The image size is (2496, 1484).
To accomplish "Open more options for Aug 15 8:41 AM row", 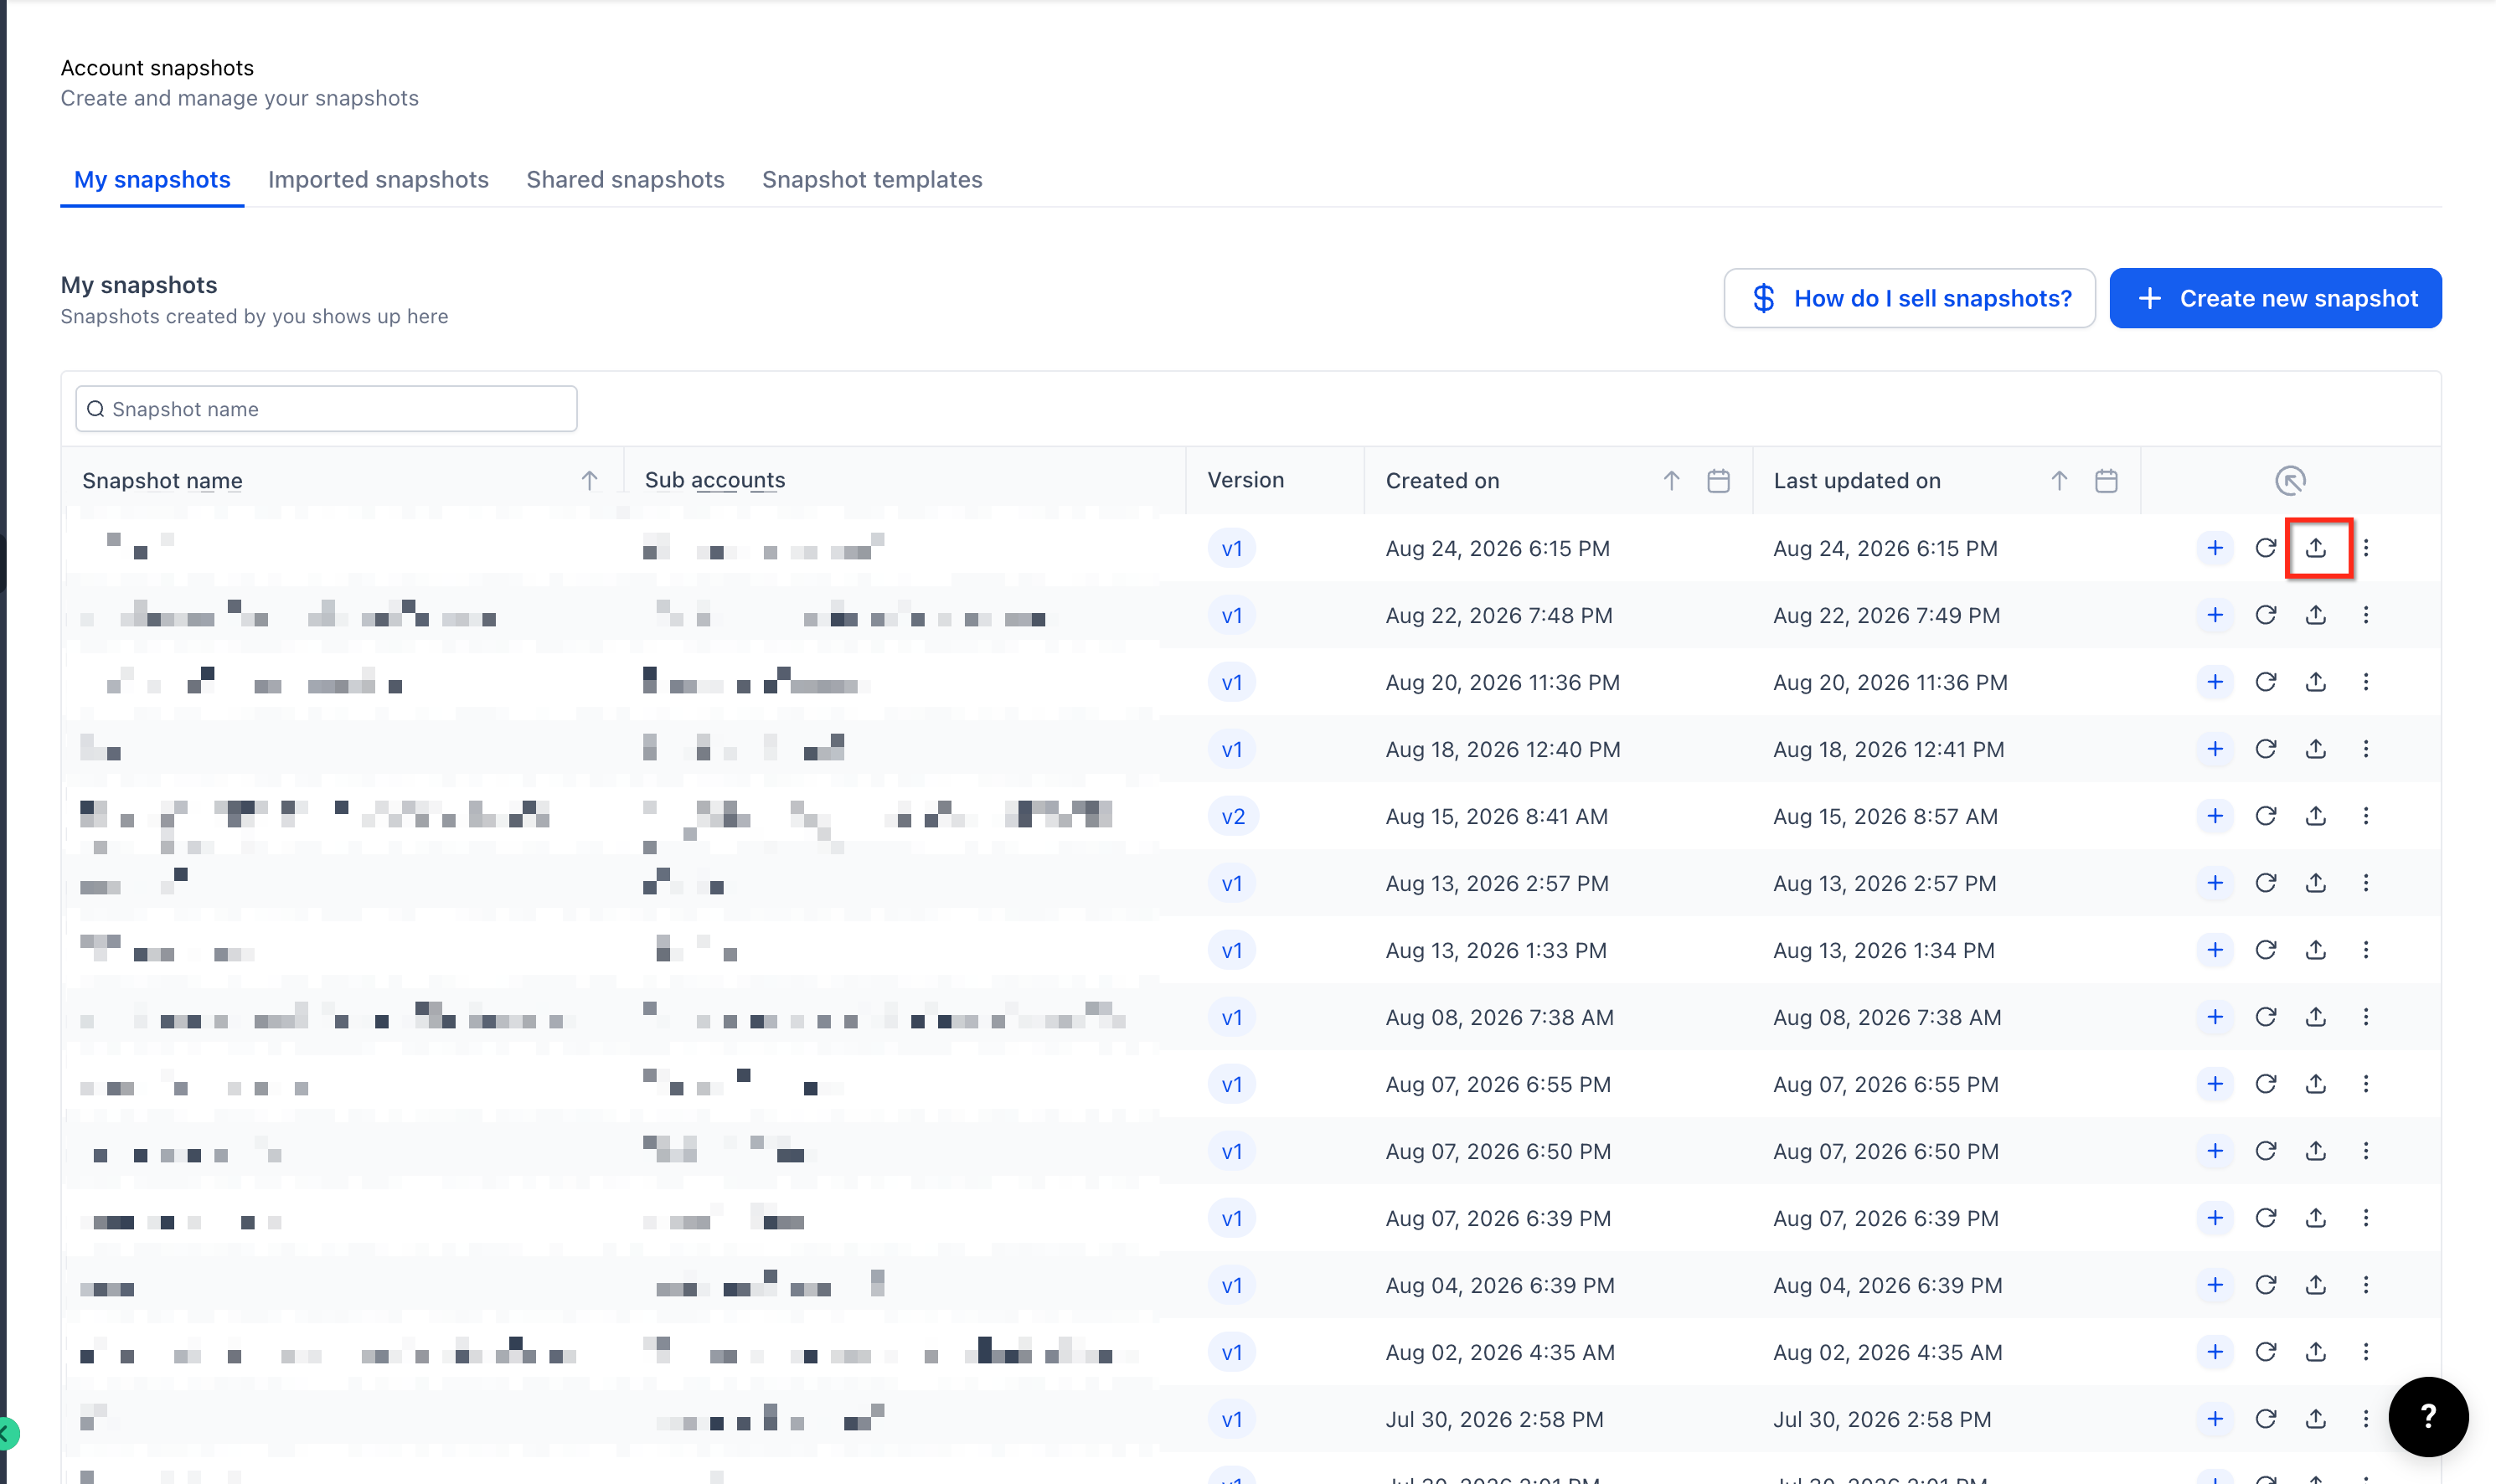I will [2365, 816].
